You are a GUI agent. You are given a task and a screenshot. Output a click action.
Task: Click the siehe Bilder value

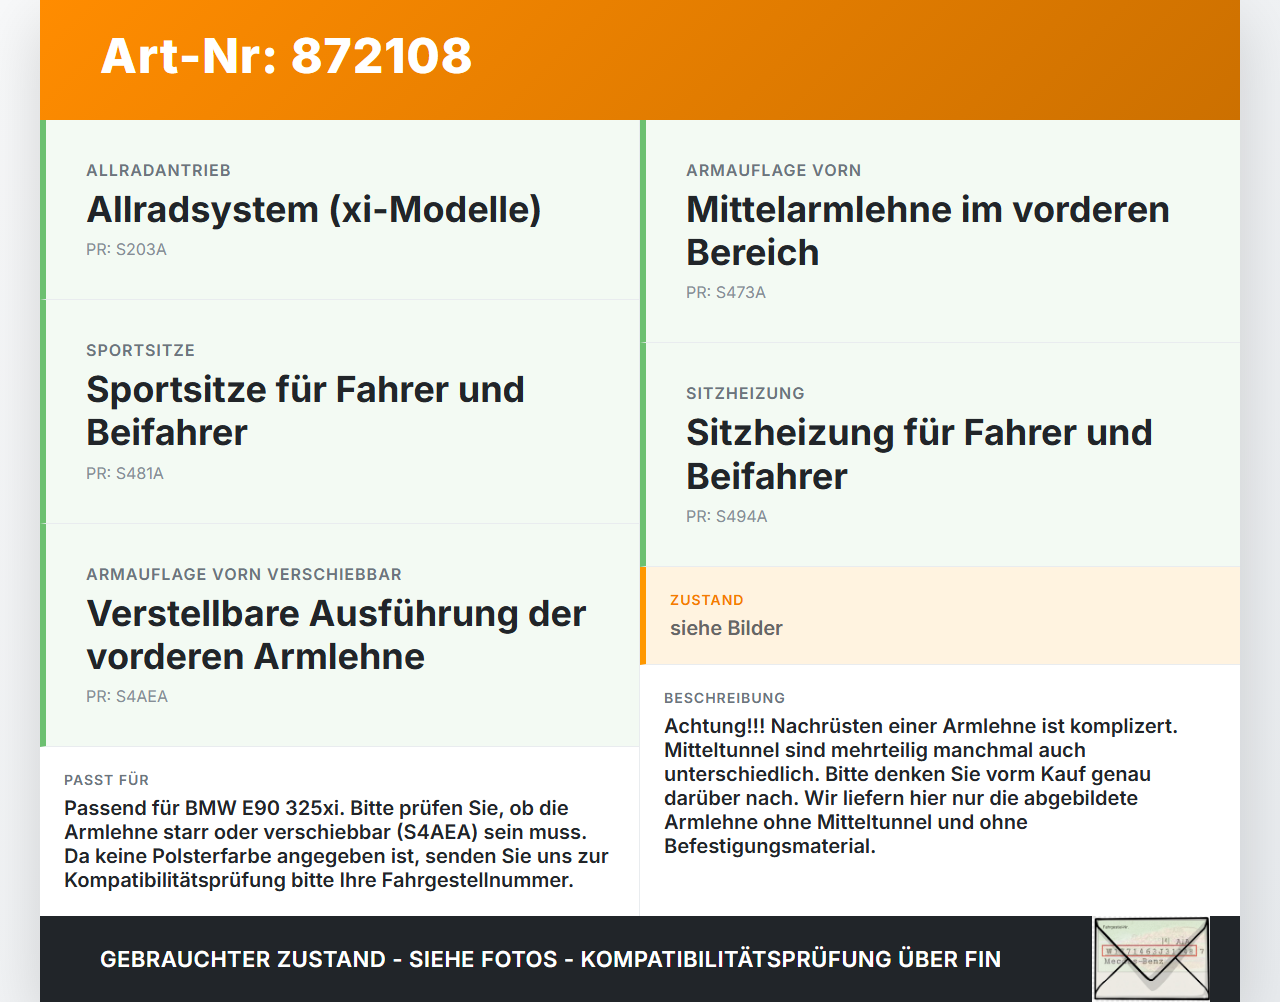pos(726,628)
